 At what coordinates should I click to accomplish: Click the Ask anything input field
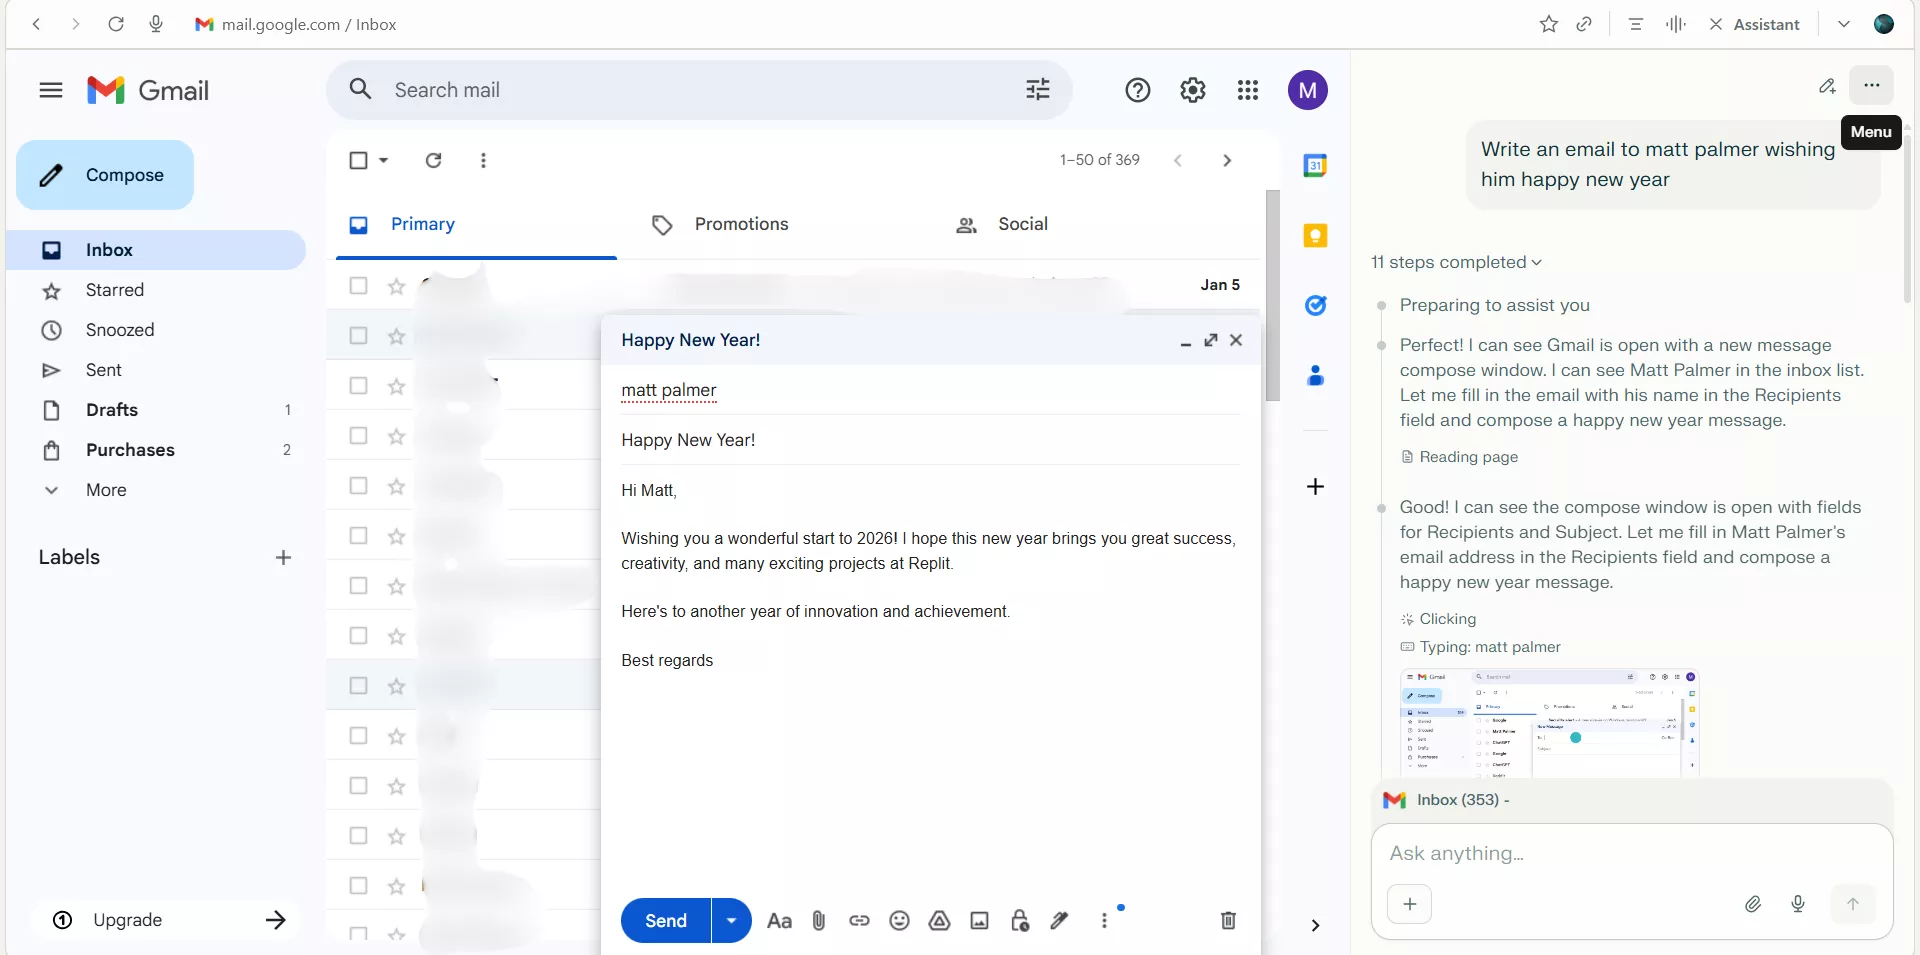(1560, 853)
